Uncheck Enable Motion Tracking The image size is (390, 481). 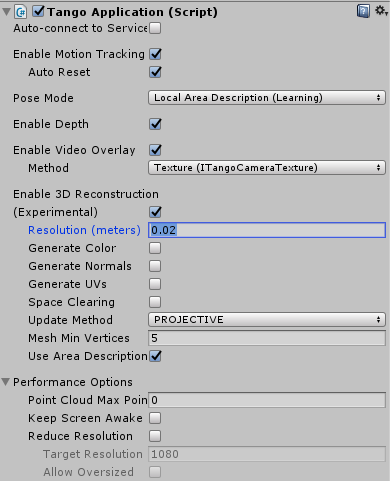(x=155, y=54)
